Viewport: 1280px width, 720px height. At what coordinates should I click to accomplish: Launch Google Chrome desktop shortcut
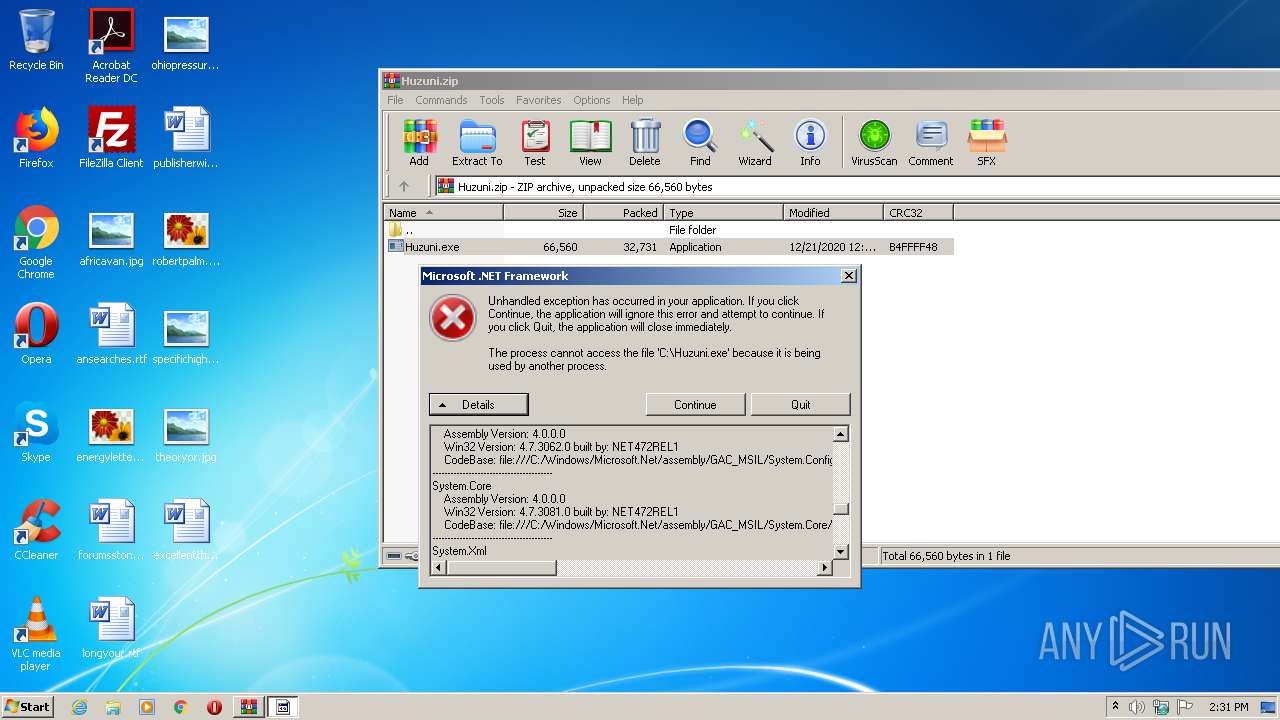click(36, 243)
